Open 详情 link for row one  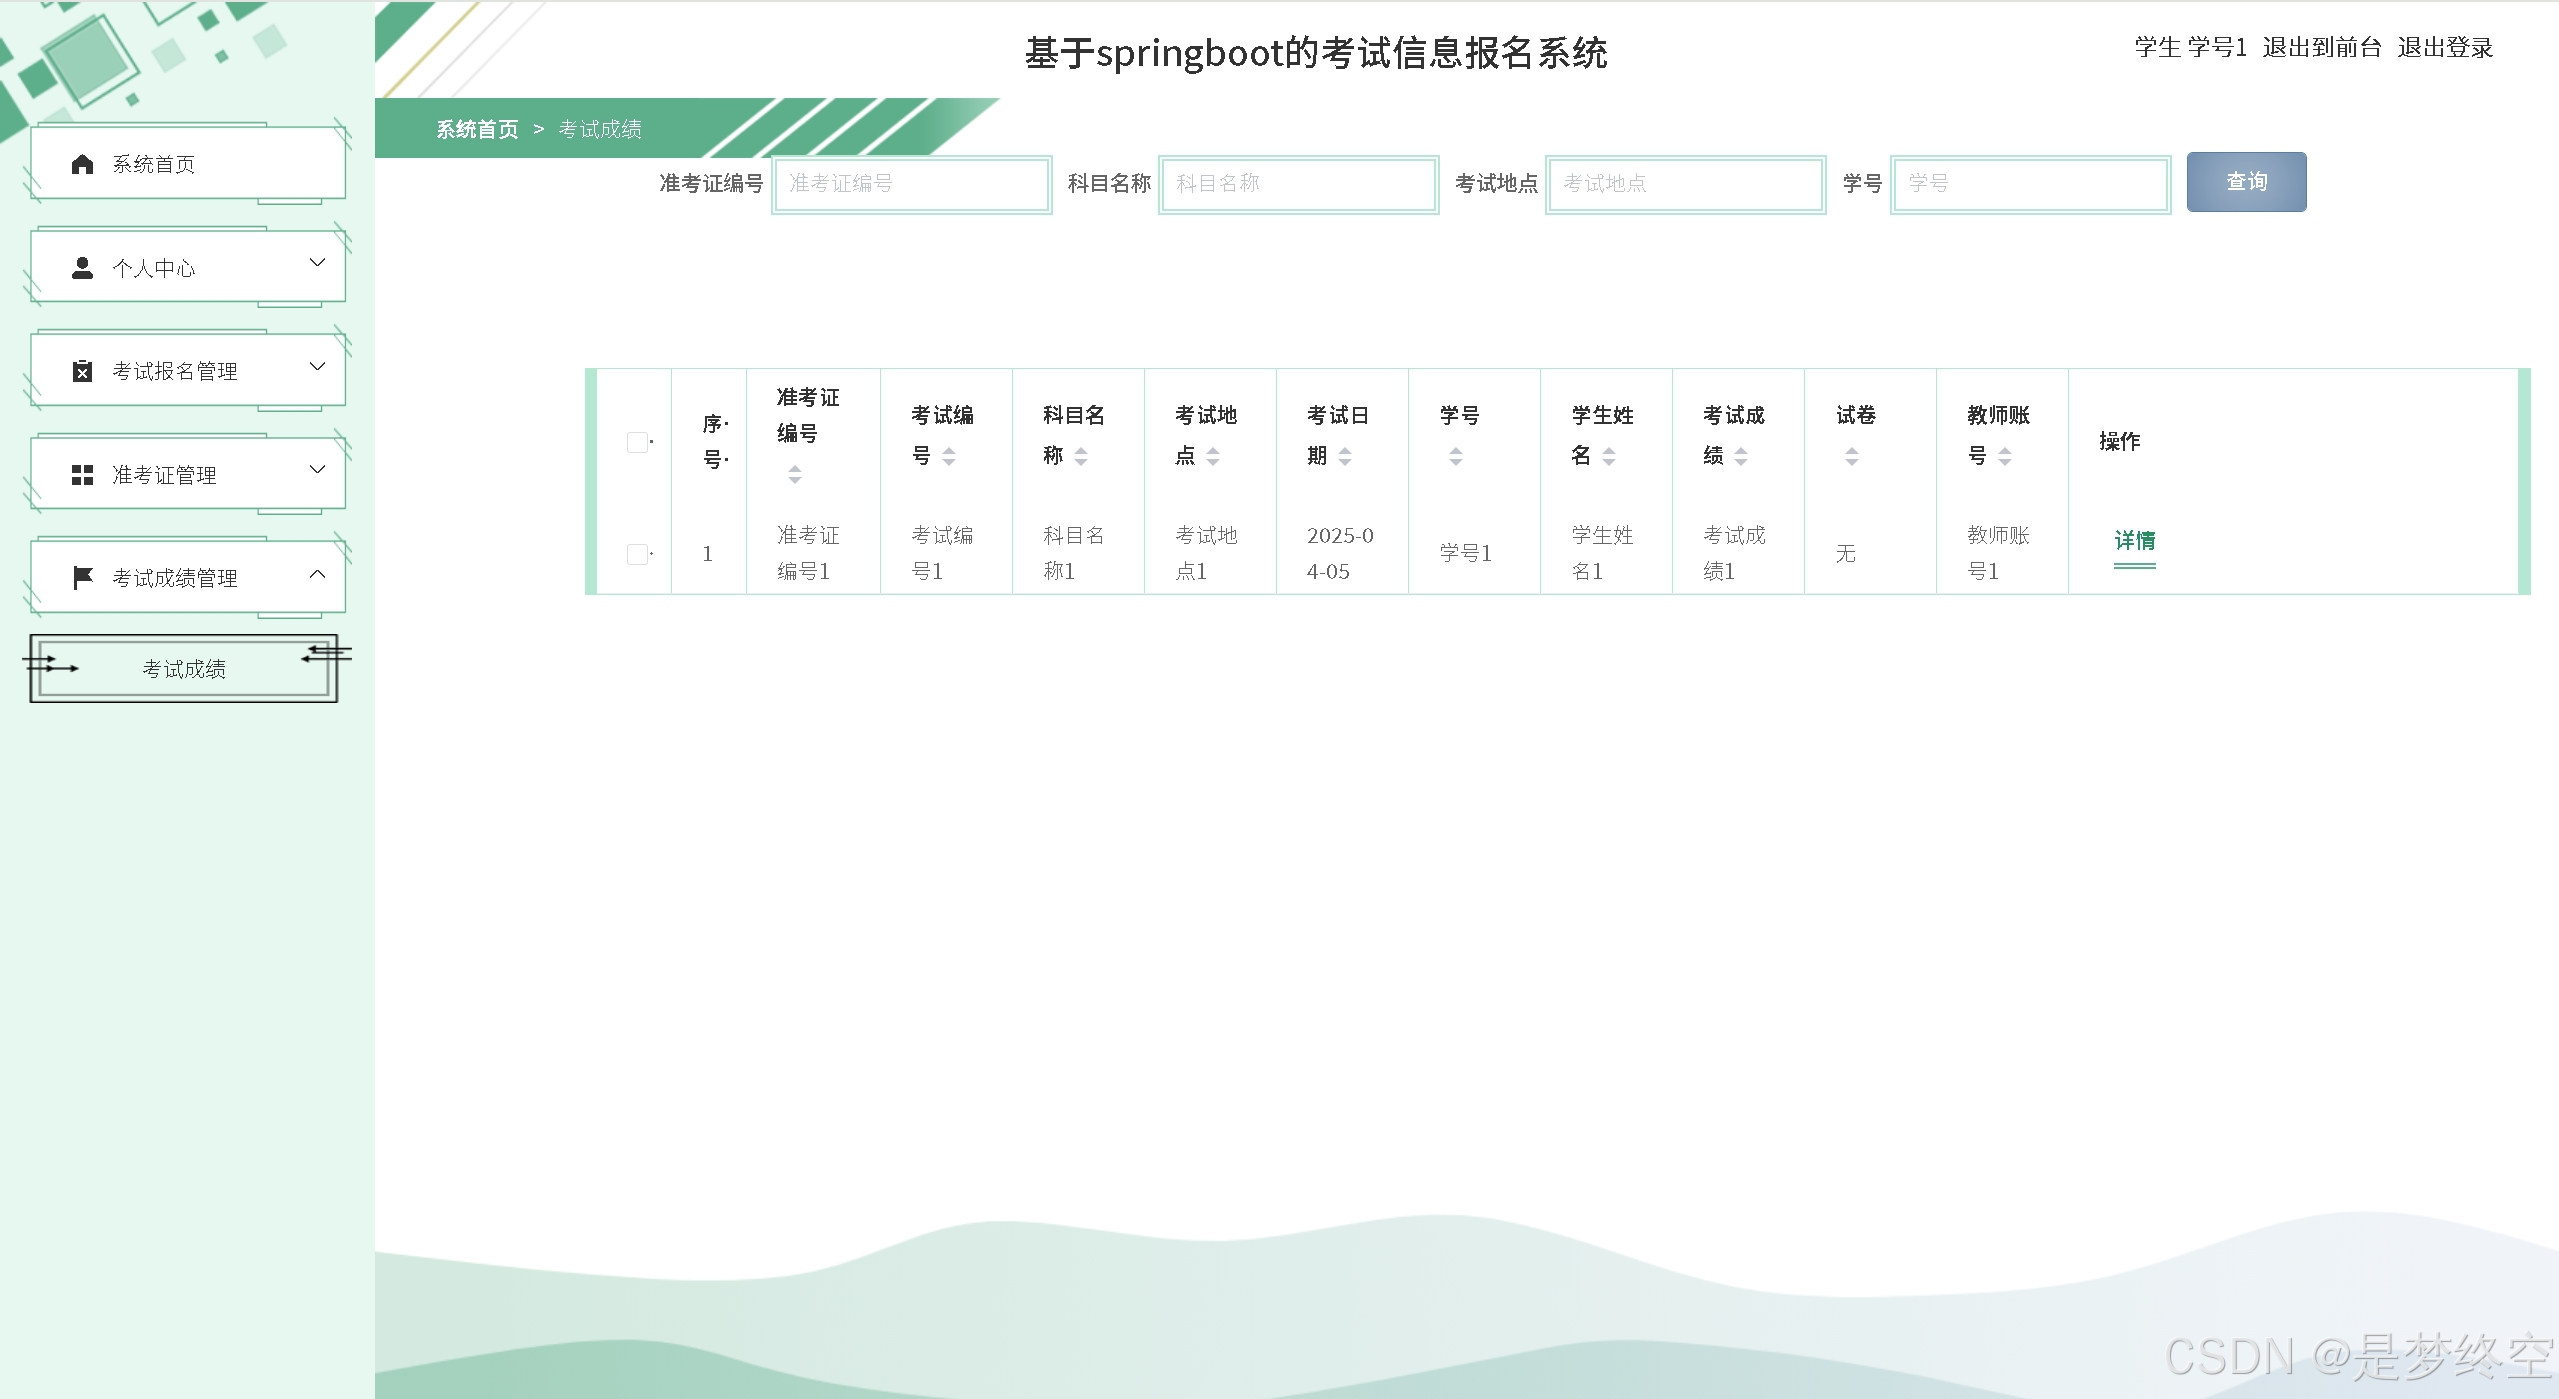point(2134,541)
